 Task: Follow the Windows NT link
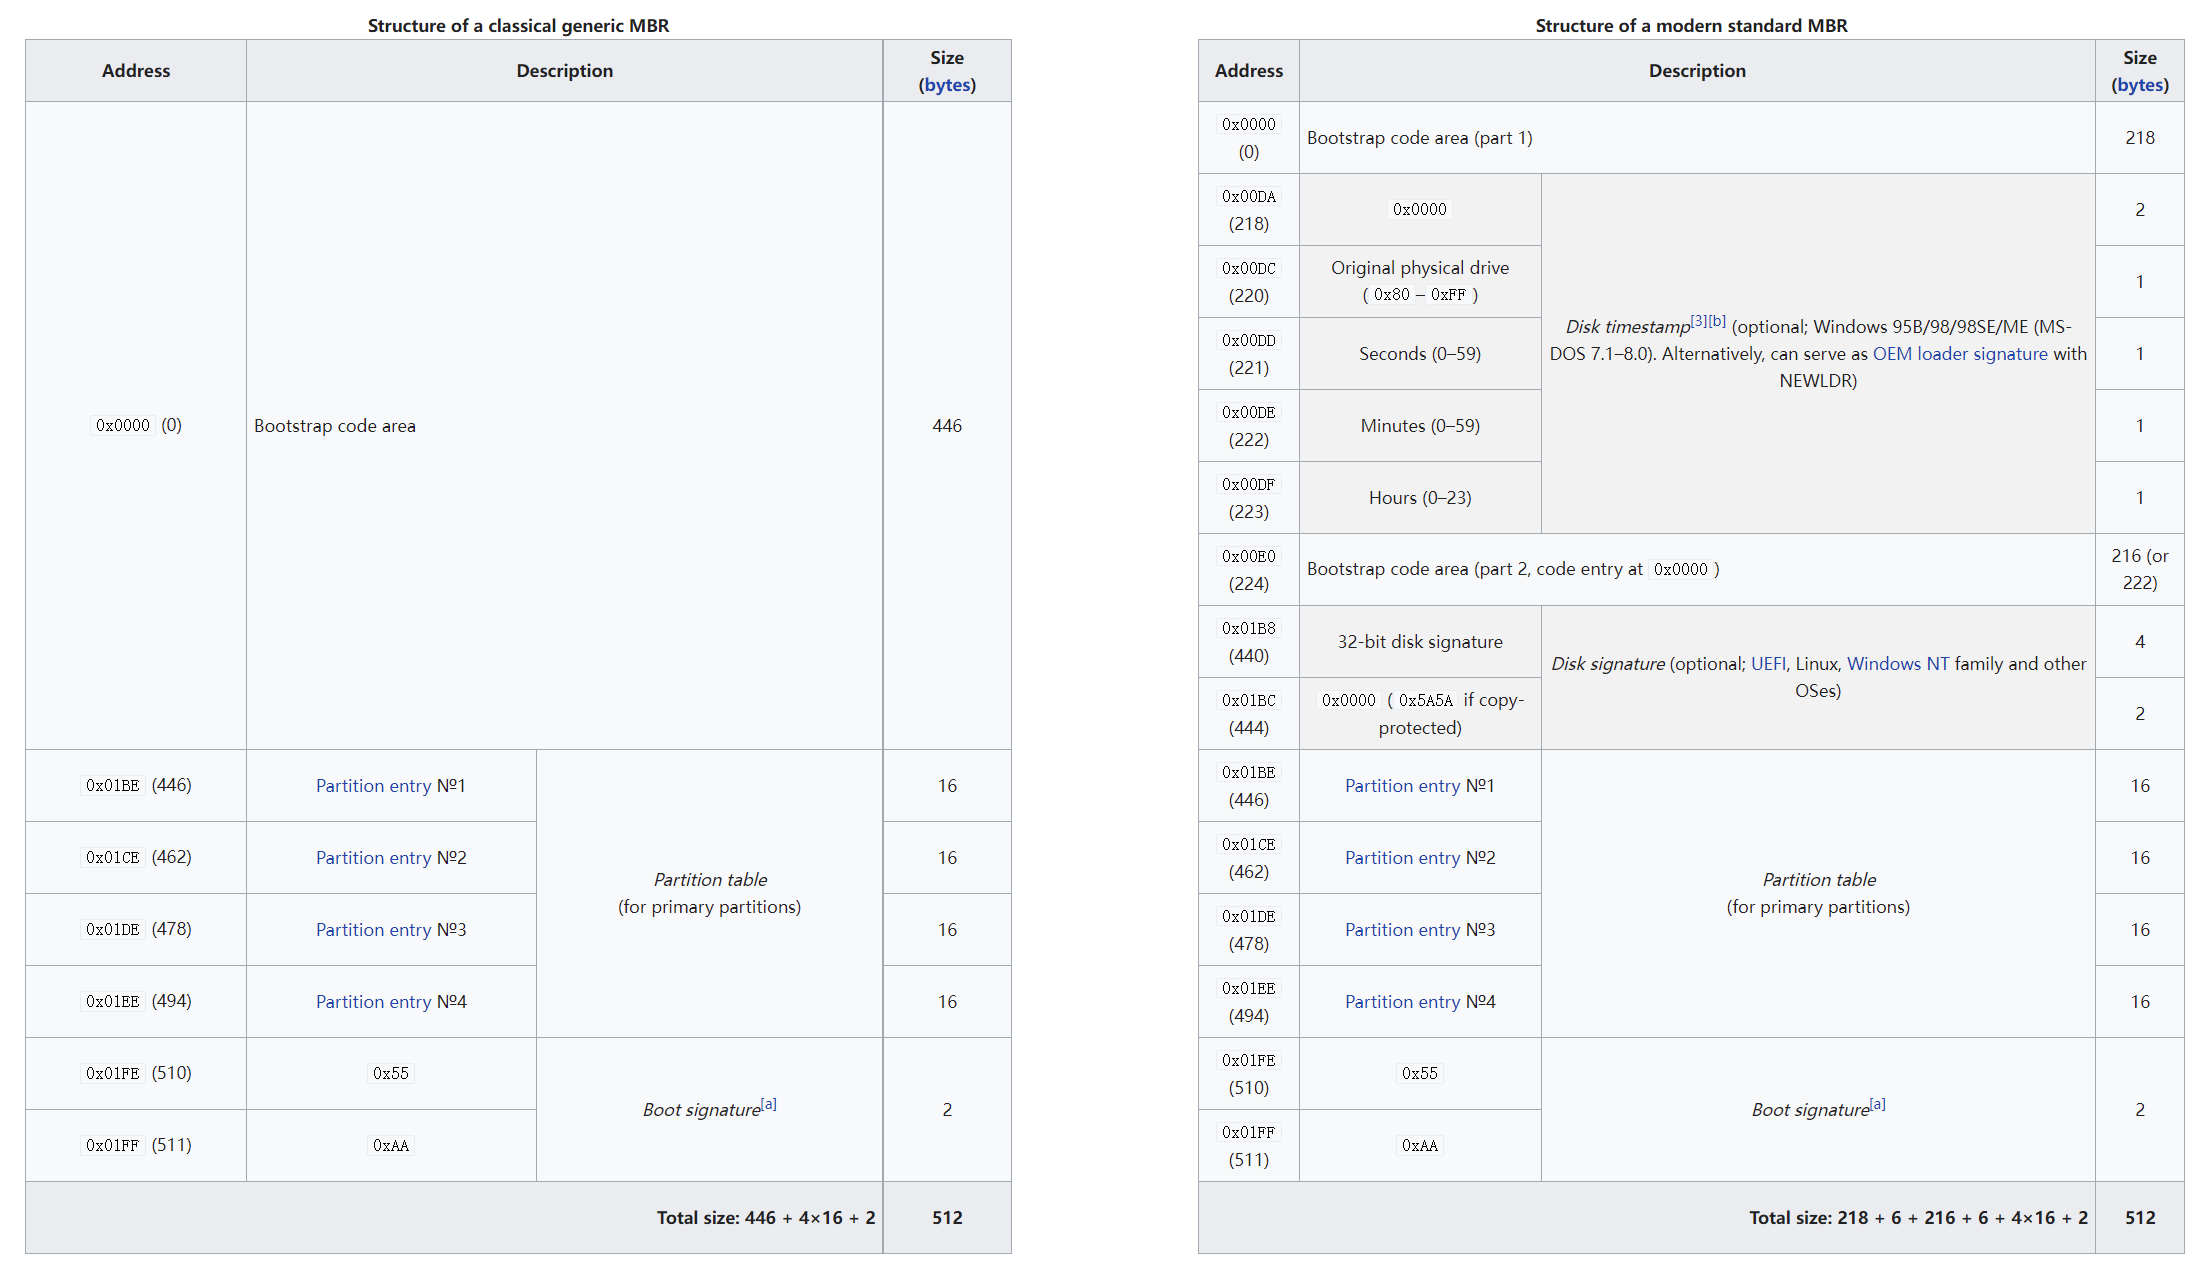coord(1897,664)
